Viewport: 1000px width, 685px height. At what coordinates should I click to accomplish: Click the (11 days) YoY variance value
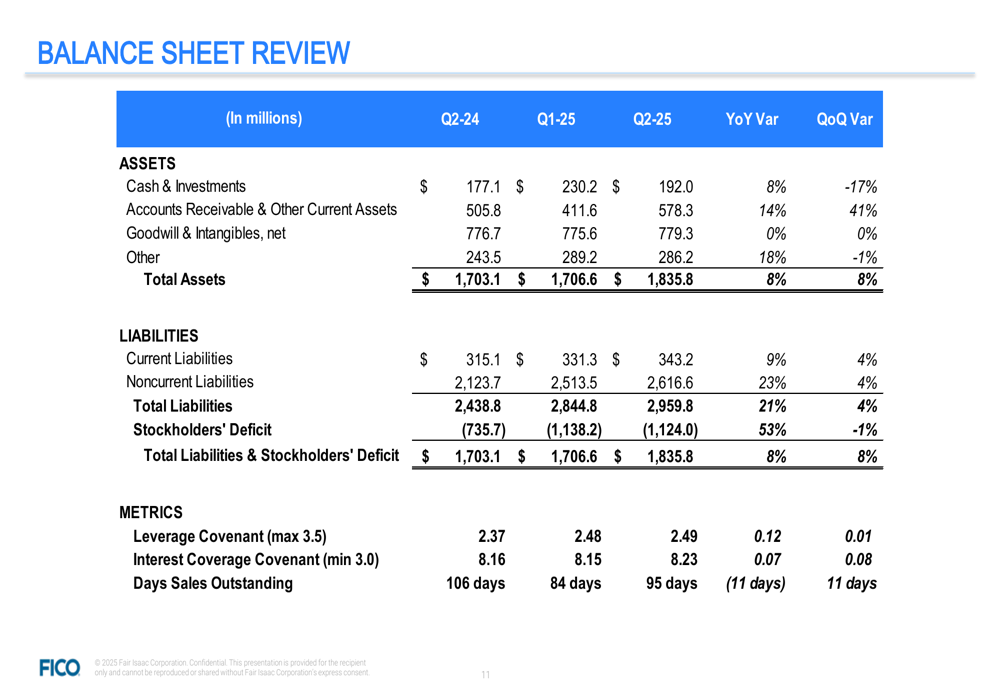tap(756, 584)
